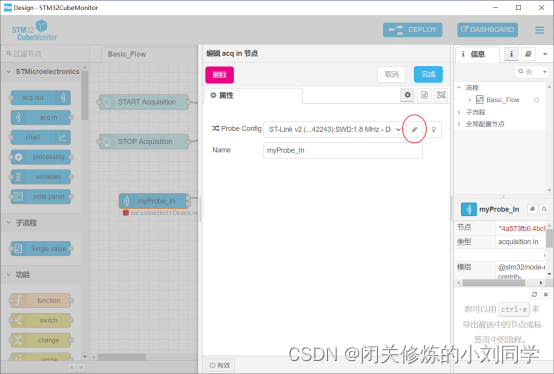The height and width of the screenshot is (374, 554).
Task: Edit the Probe Config with pencil icon
Action: (414, 129)
